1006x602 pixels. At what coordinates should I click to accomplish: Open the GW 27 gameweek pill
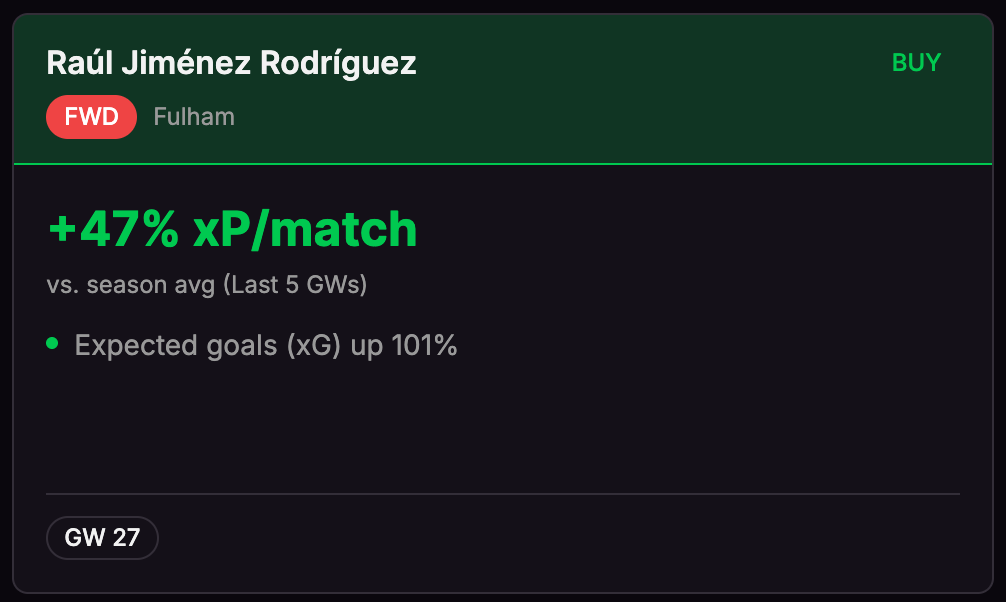pos(102,538)
